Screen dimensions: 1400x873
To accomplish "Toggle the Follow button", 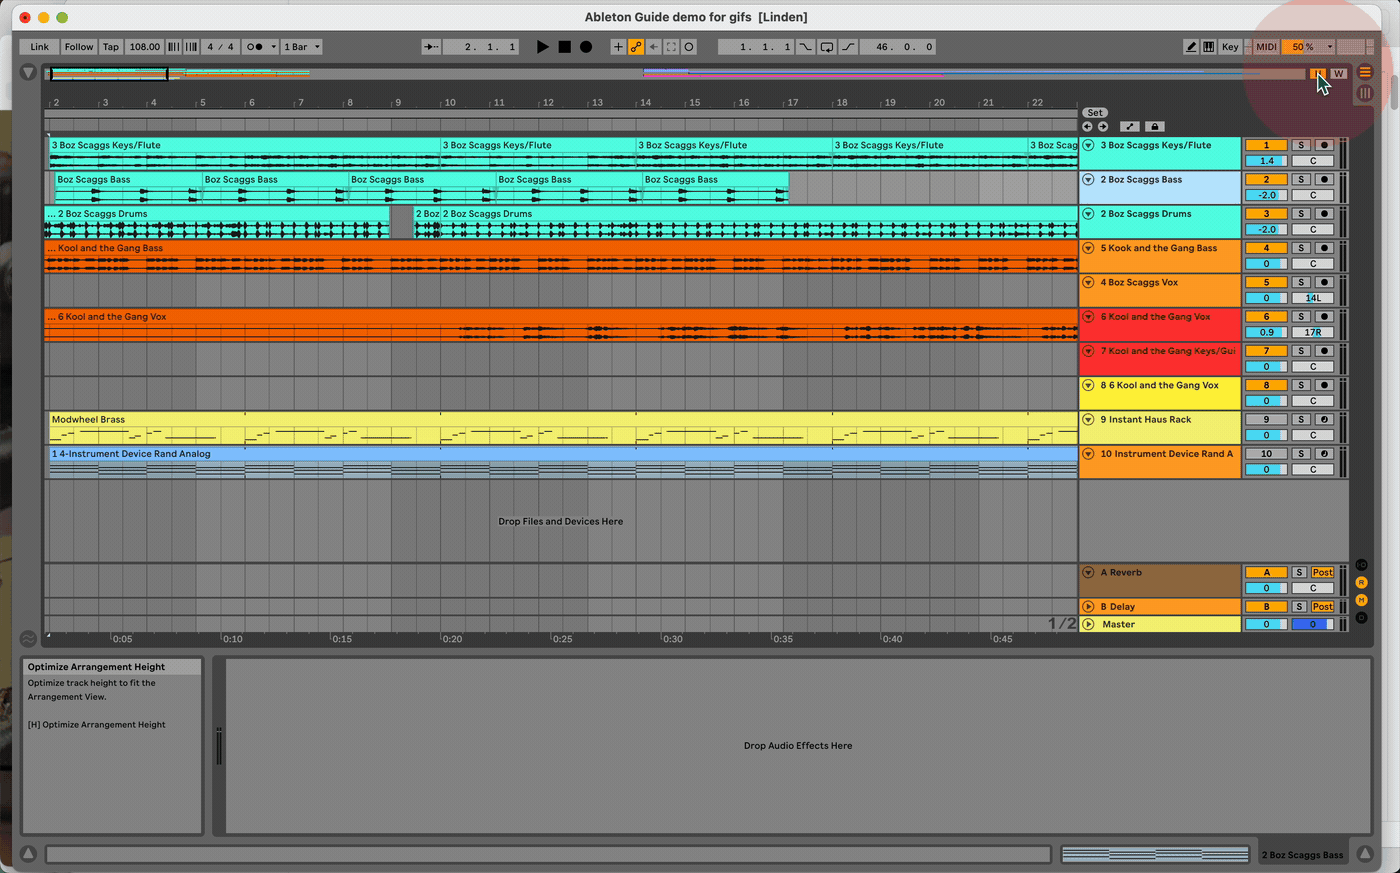I will pyautogui.click(x=79, y=47).
